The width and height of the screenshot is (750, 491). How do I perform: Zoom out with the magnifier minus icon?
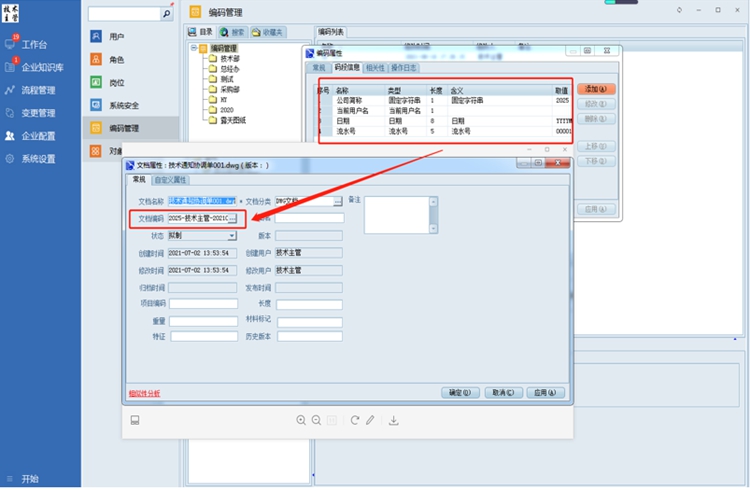[316, 421]
